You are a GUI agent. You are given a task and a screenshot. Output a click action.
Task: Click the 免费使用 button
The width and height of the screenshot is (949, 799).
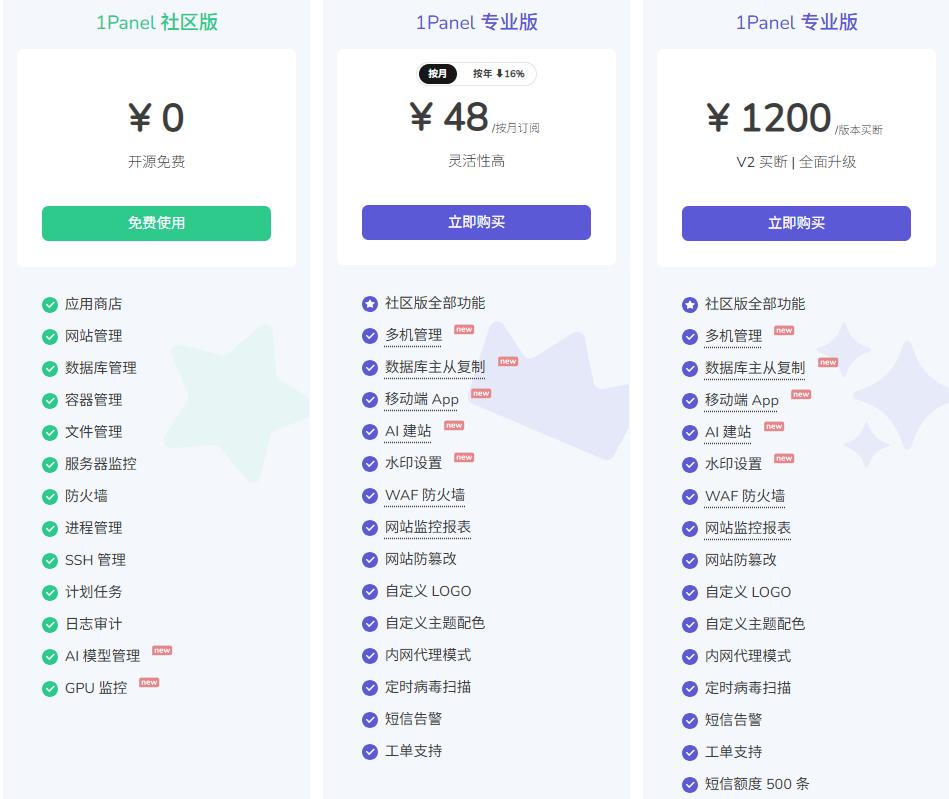pos(156,223)
